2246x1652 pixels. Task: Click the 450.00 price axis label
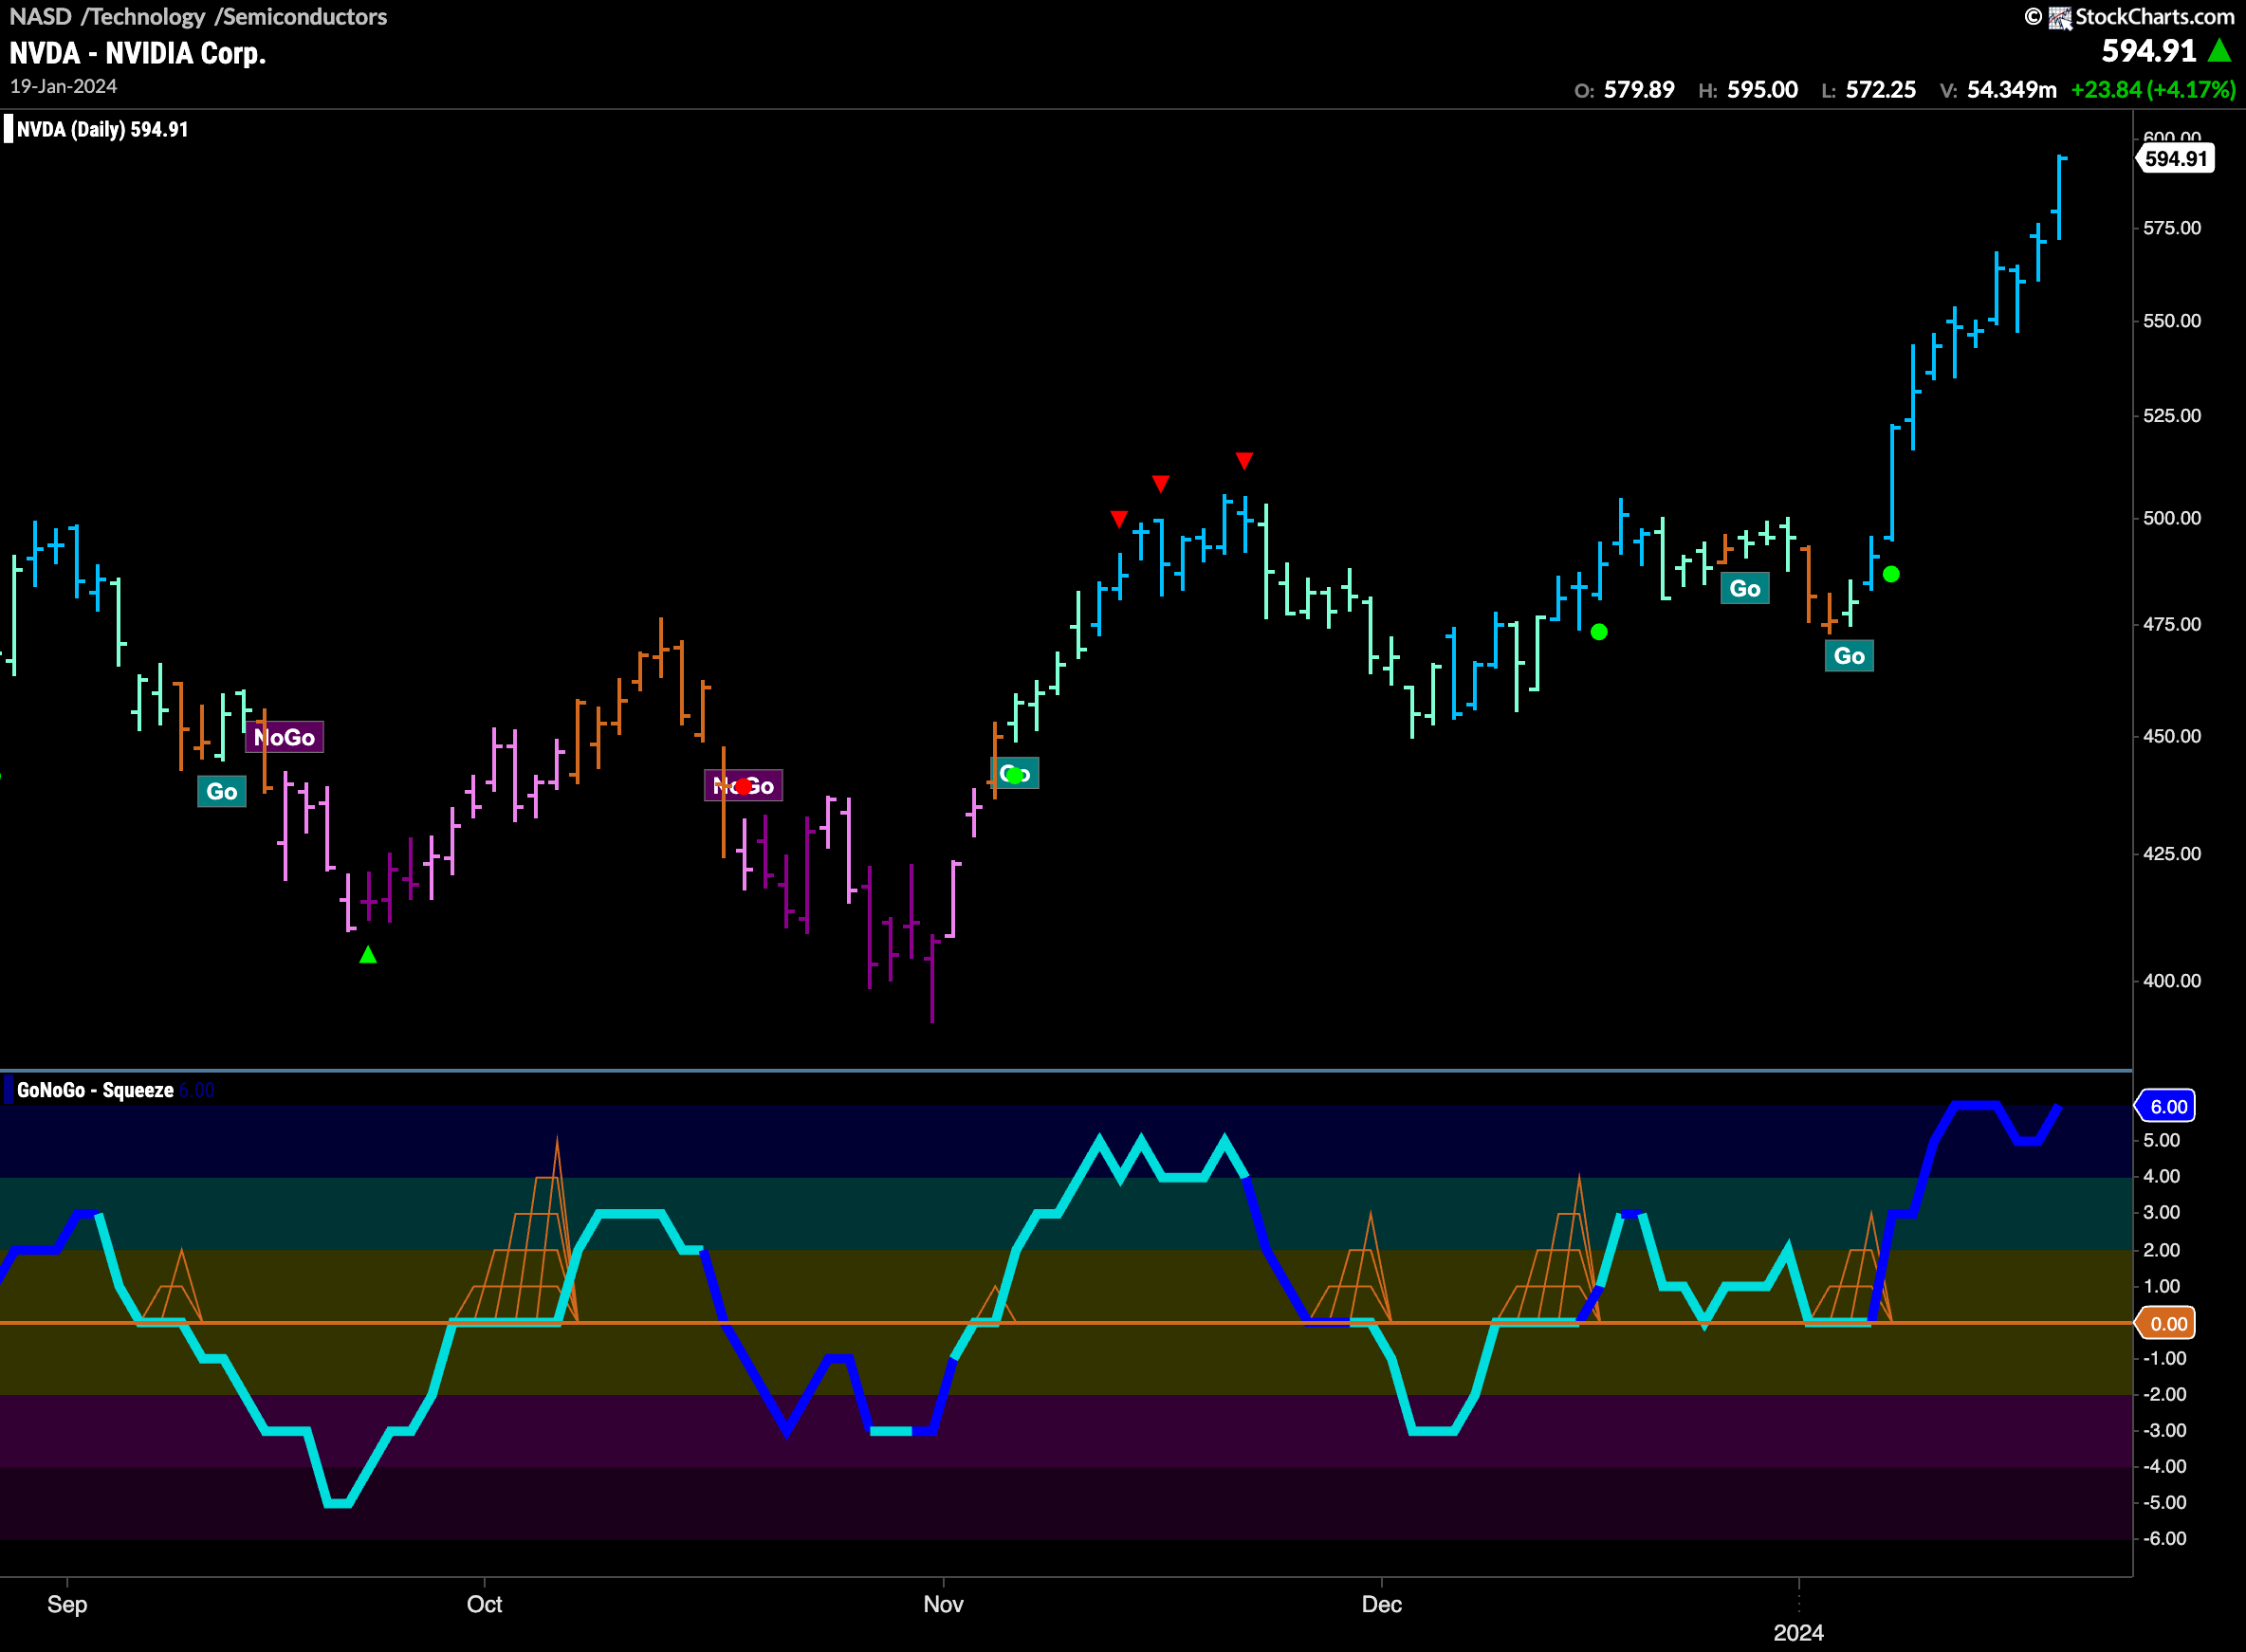click(2171, 736)
